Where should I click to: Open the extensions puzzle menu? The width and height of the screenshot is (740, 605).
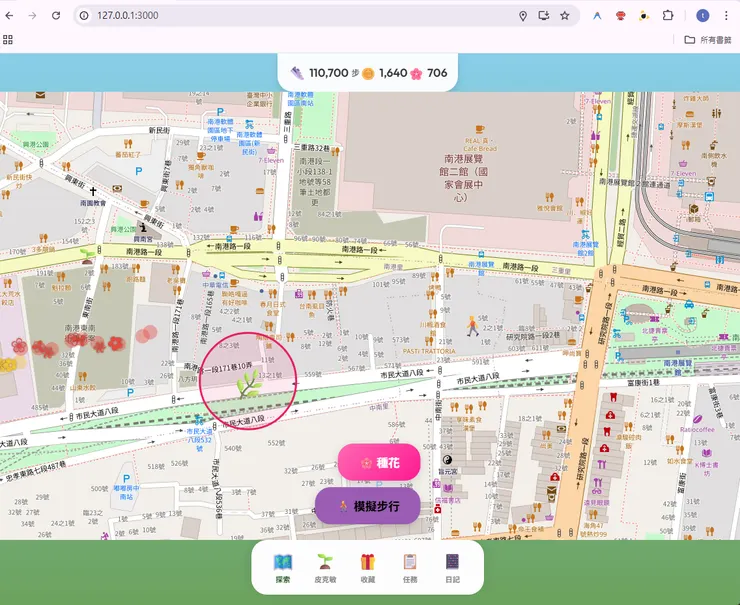pos(668,16)
